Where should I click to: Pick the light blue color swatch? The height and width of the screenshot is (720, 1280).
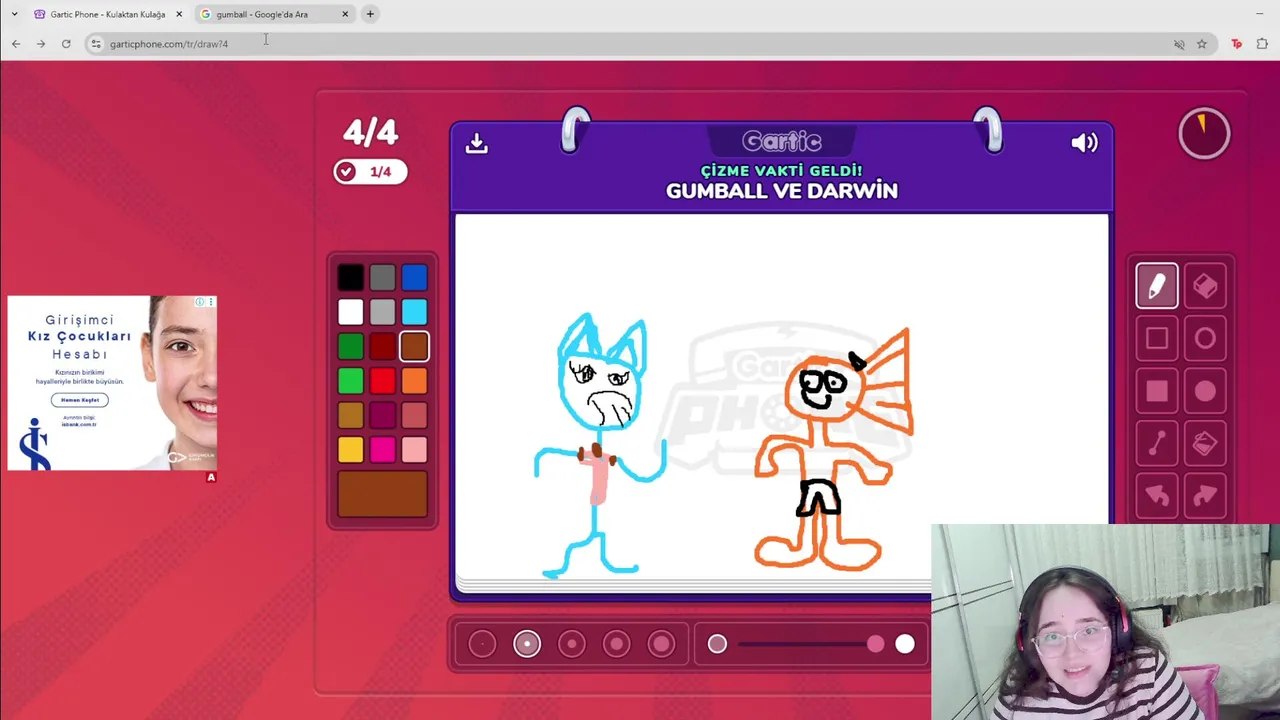(x=415, y=313)
